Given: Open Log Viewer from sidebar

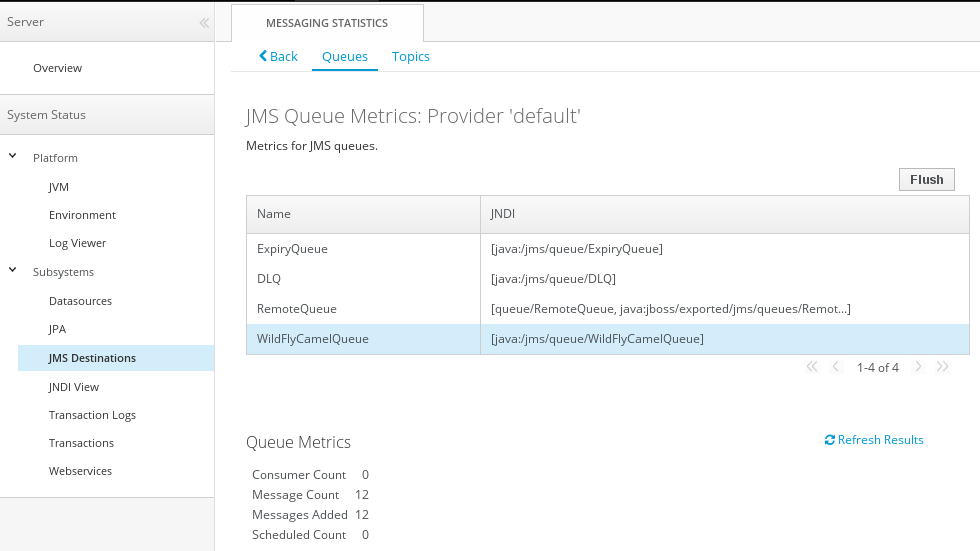Looking at the screenshot, I should [77, 243].
